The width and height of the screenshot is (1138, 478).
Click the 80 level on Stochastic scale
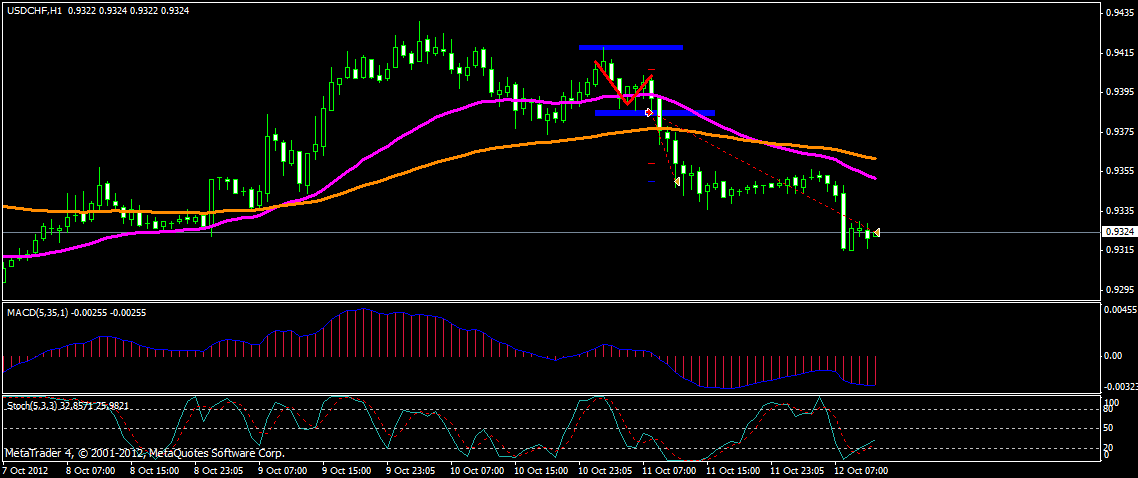click(x=1108, y=409)
